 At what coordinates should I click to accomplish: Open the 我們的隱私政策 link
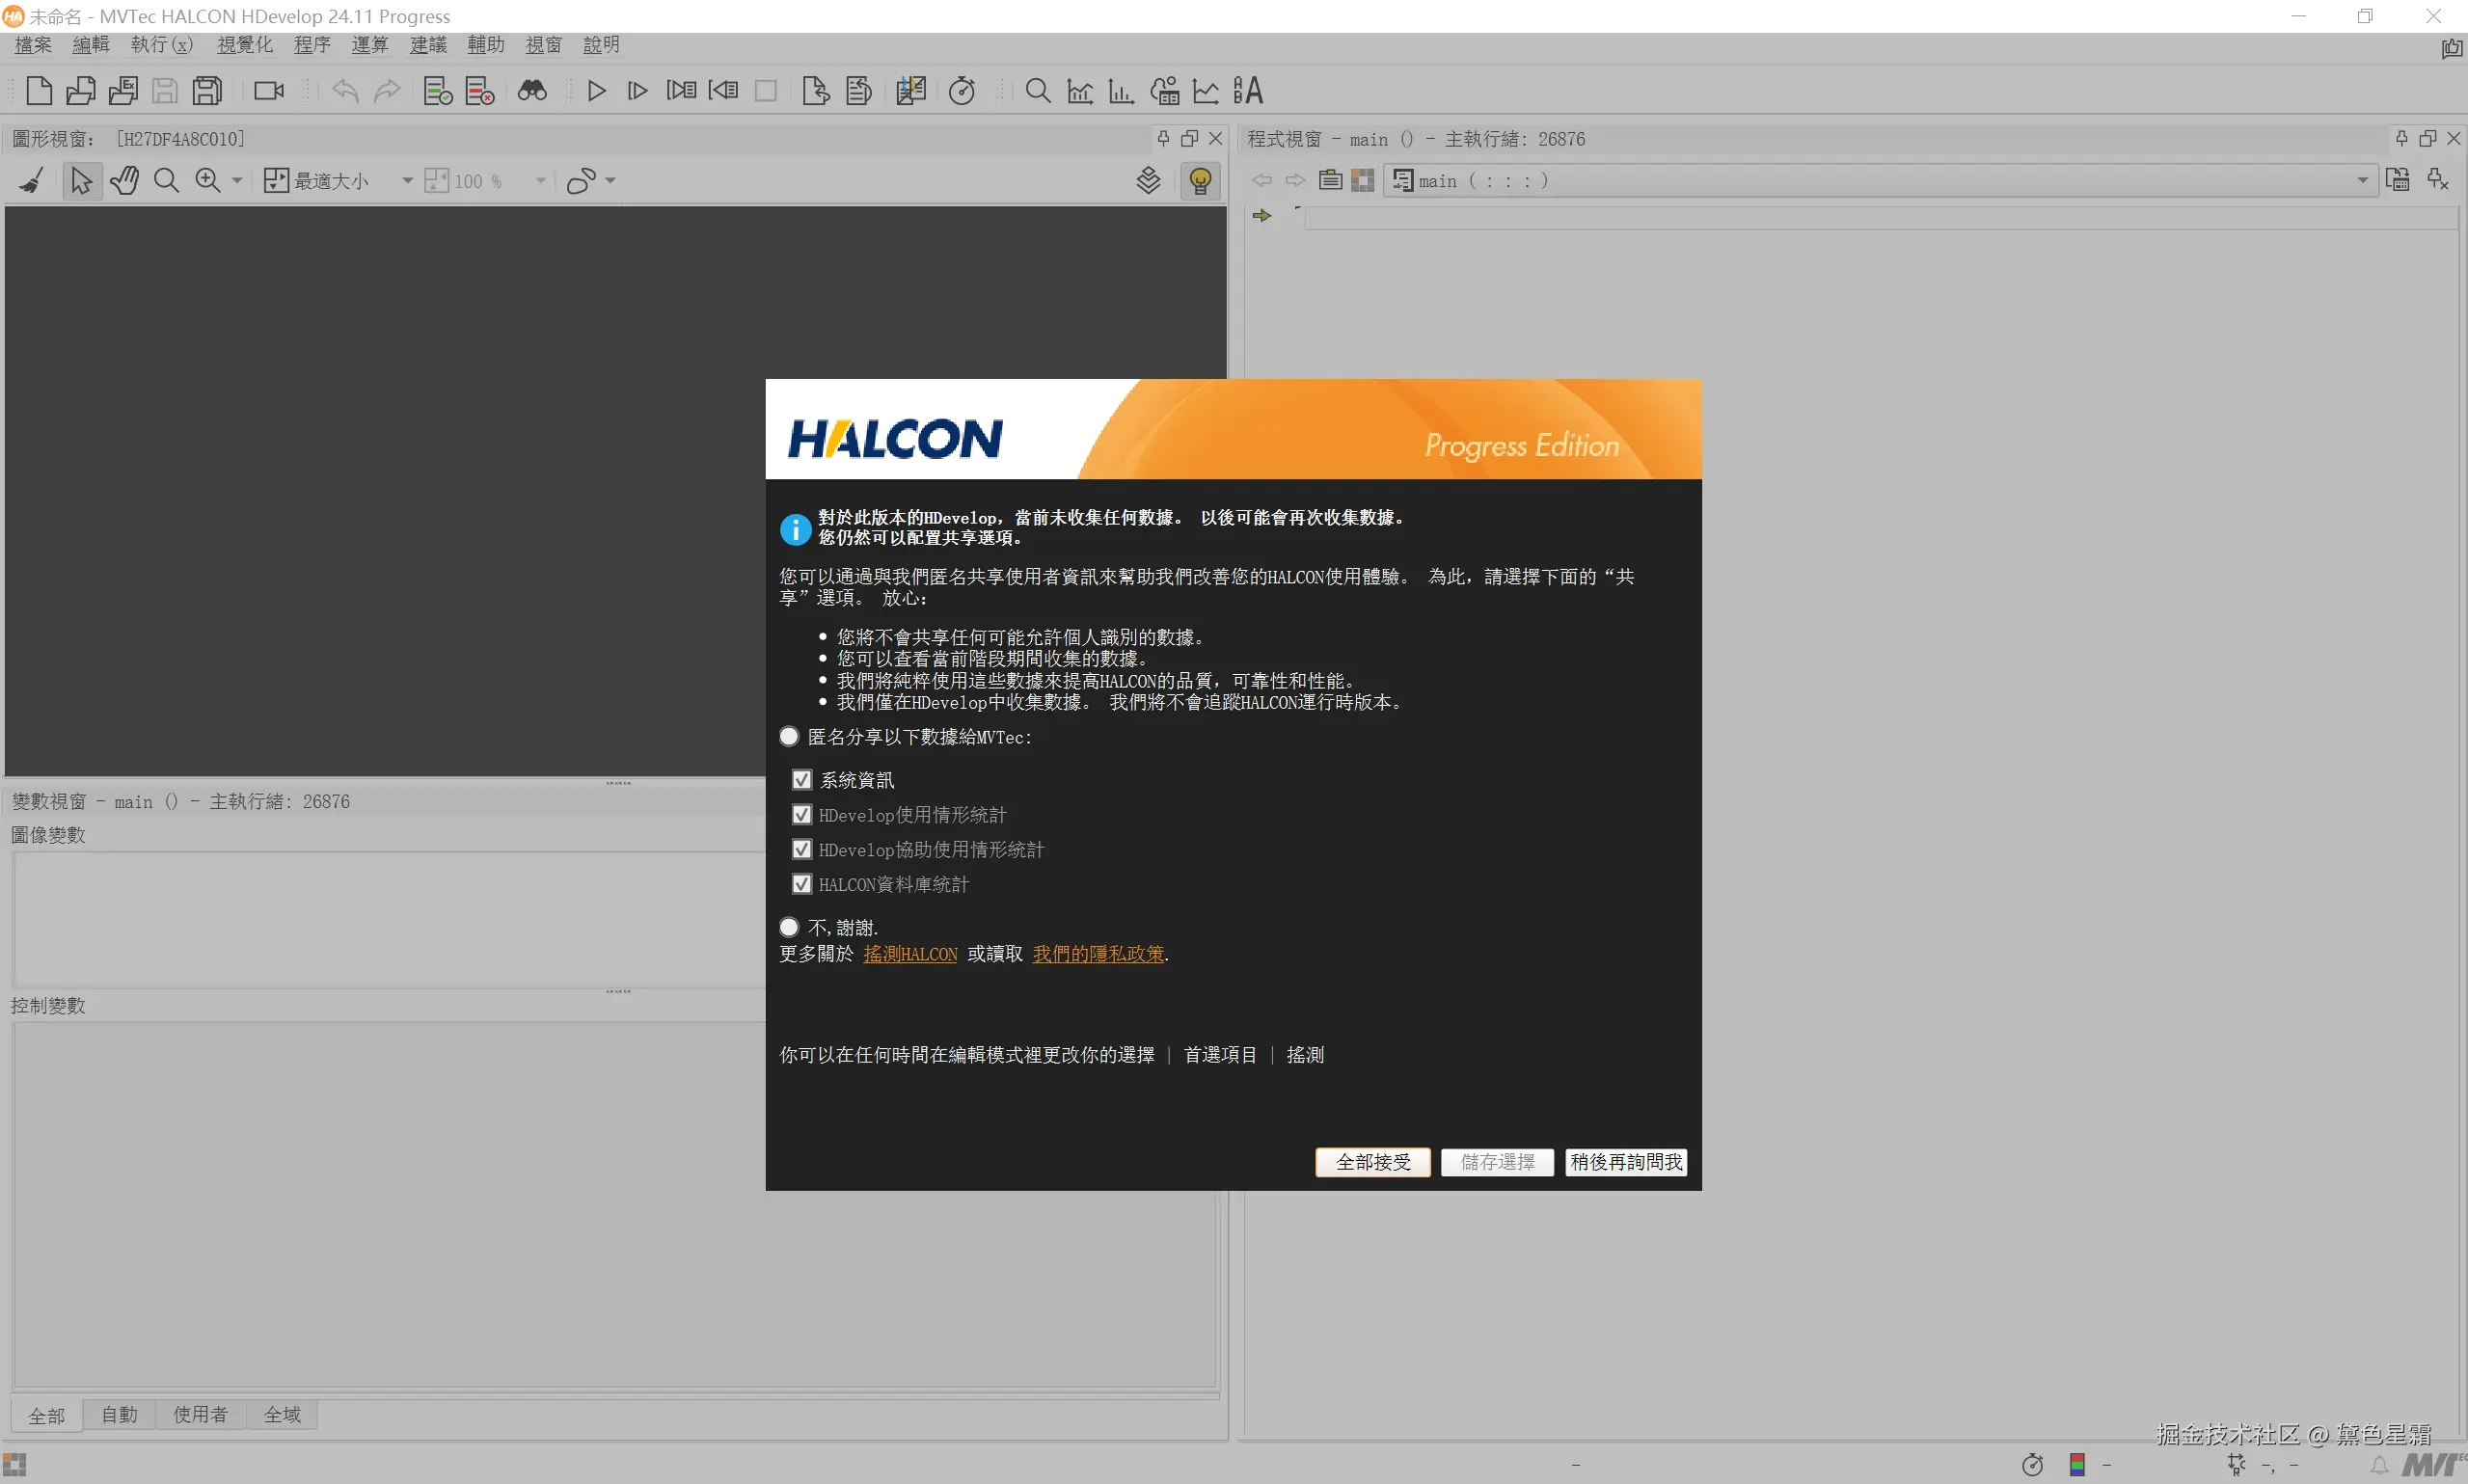click(x=1098, y=954)
